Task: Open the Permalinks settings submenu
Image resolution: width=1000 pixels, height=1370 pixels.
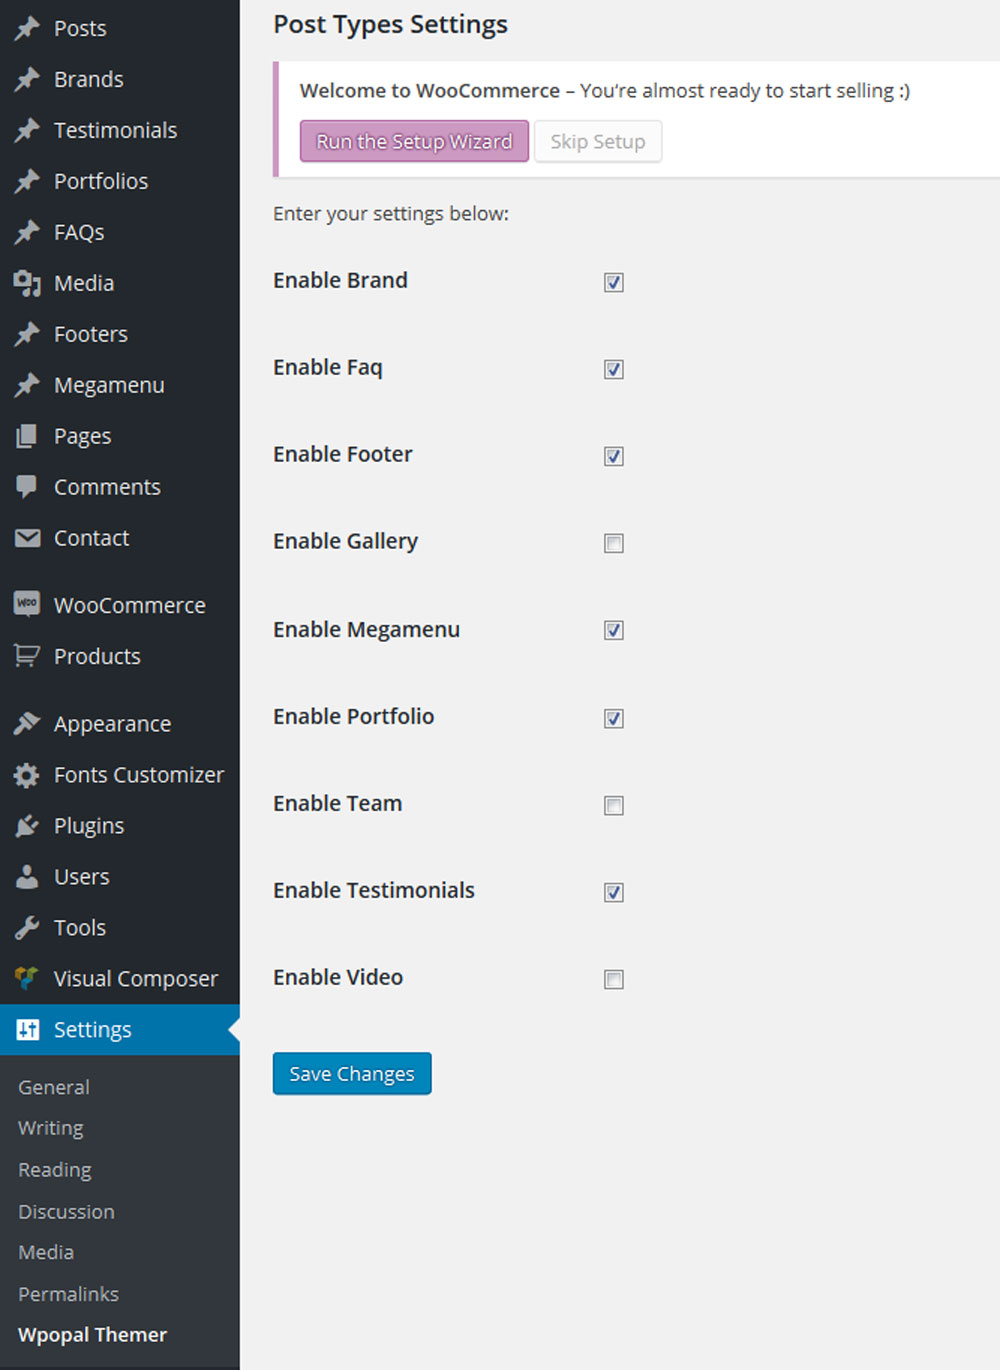Action: tap(68, 1294)
